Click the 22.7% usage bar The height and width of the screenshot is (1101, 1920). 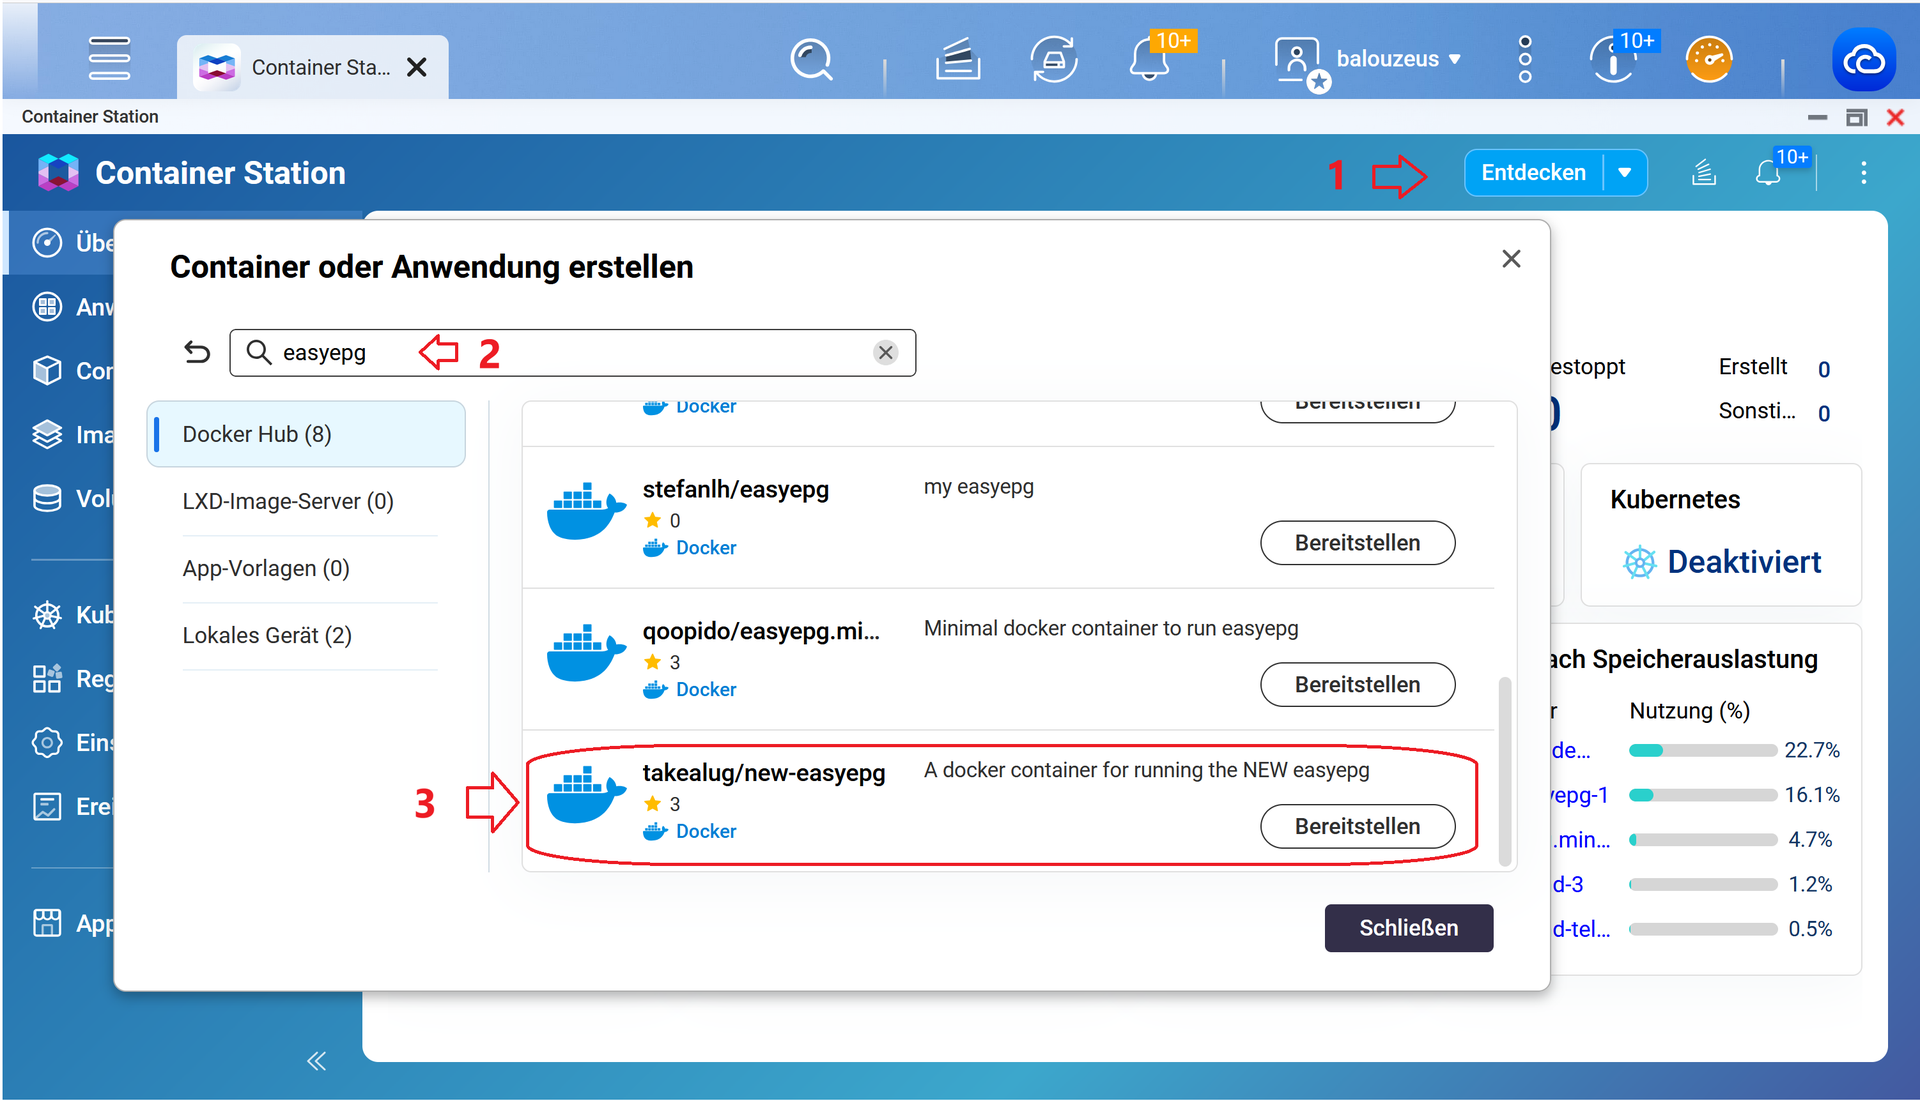coord(1702,751)
